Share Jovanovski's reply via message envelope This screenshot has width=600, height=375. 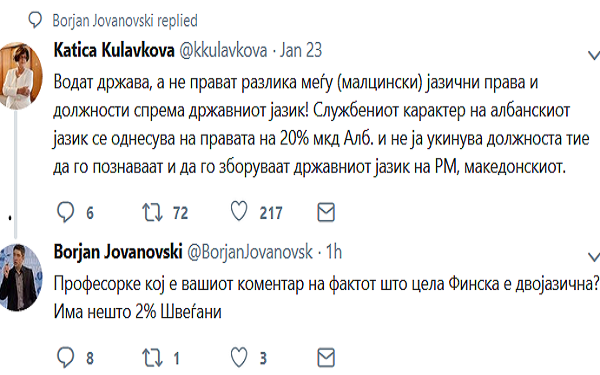pos(326,358)
